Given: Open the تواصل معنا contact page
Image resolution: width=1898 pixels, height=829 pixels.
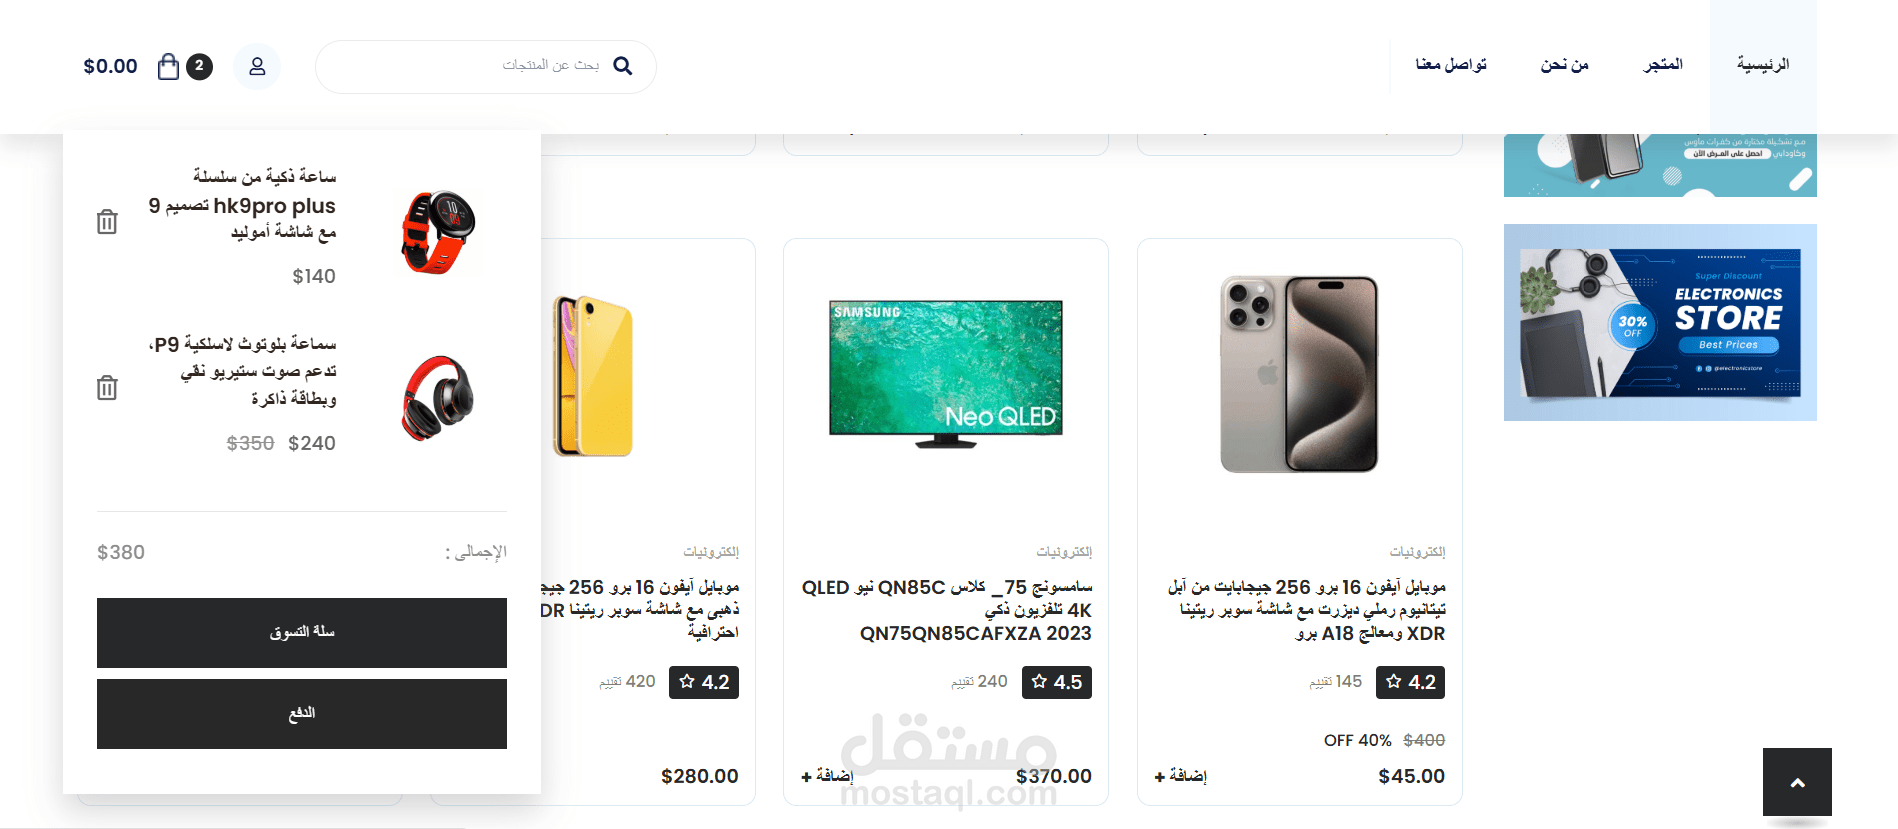Looking at the screenshot, I should (x=1451, y=65).
